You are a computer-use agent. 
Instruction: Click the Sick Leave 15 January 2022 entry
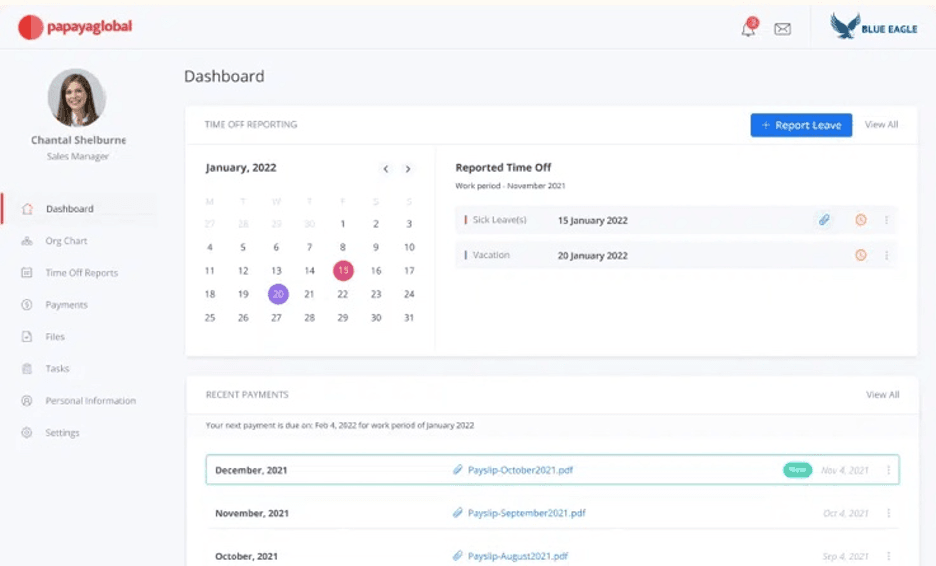tap(676, 220)
